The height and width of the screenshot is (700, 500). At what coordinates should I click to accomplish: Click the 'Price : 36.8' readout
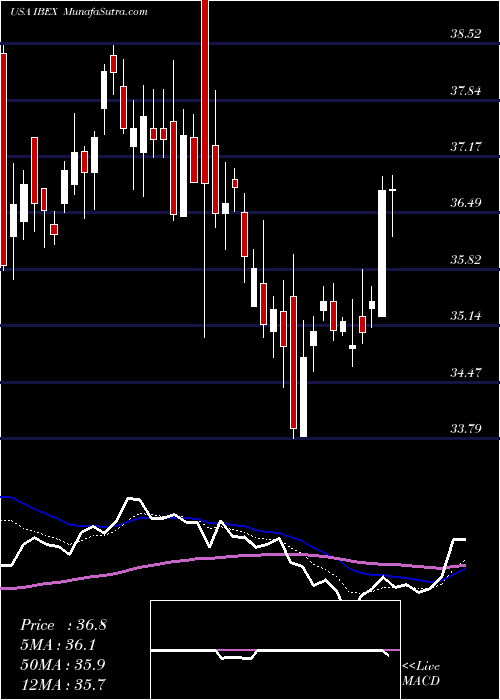[x=63, y=625]
